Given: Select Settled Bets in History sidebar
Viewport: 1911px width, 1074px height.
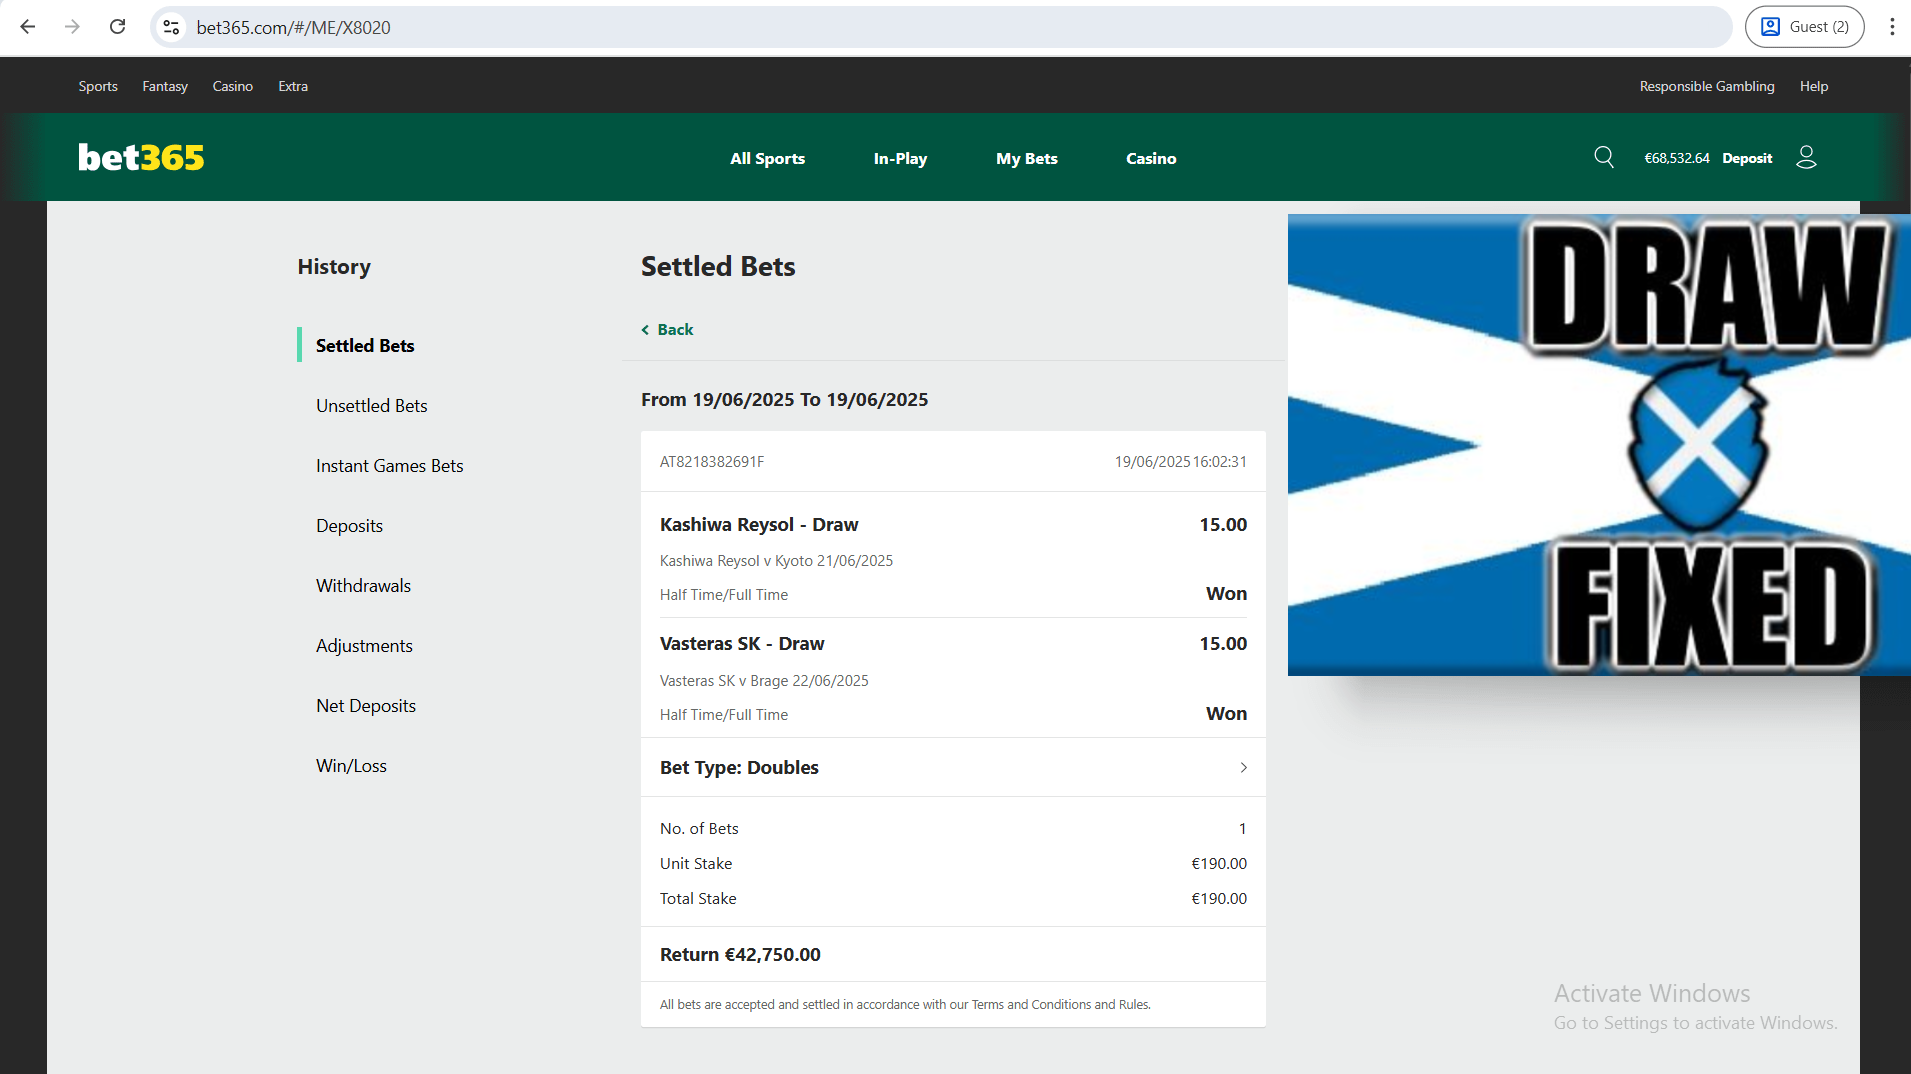Looking at the screenshot, I should click(x=365, y=345).
